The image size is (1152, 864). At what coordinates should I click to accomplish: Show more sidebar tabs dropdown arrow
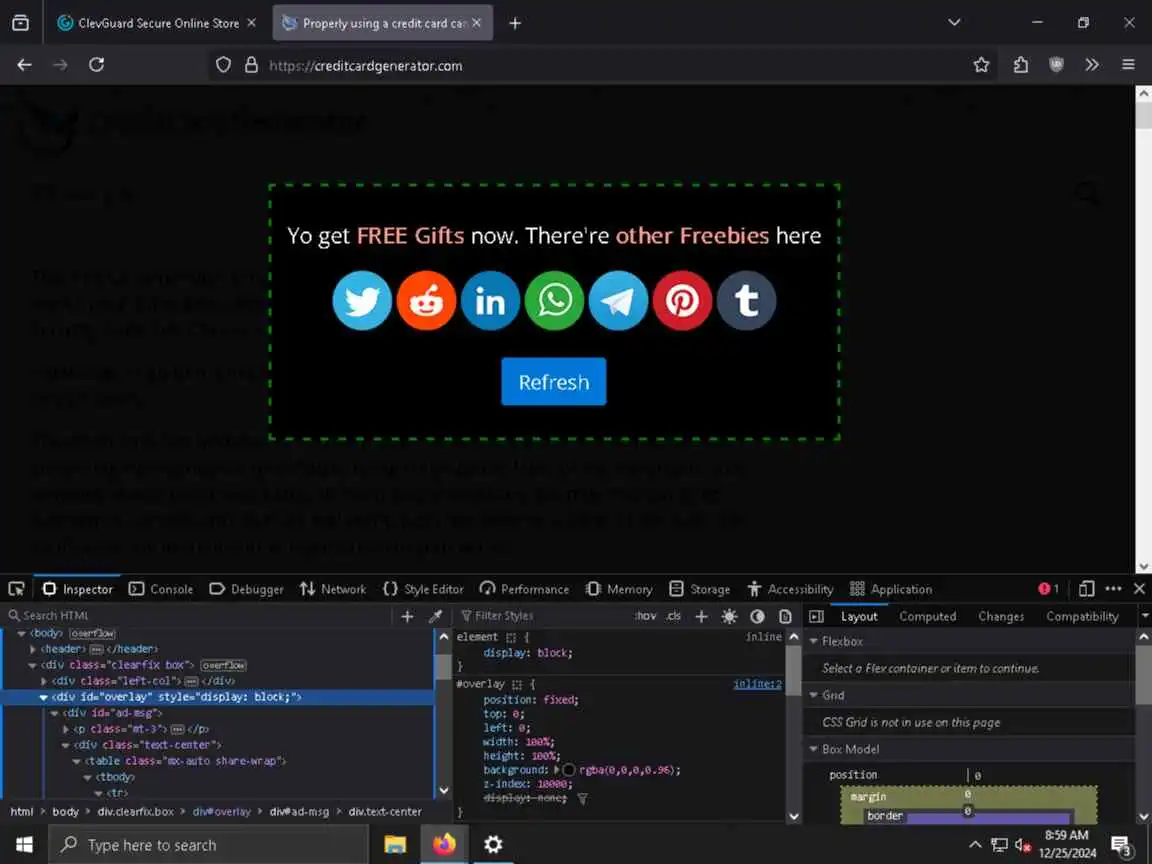[x=1144, y=616]
